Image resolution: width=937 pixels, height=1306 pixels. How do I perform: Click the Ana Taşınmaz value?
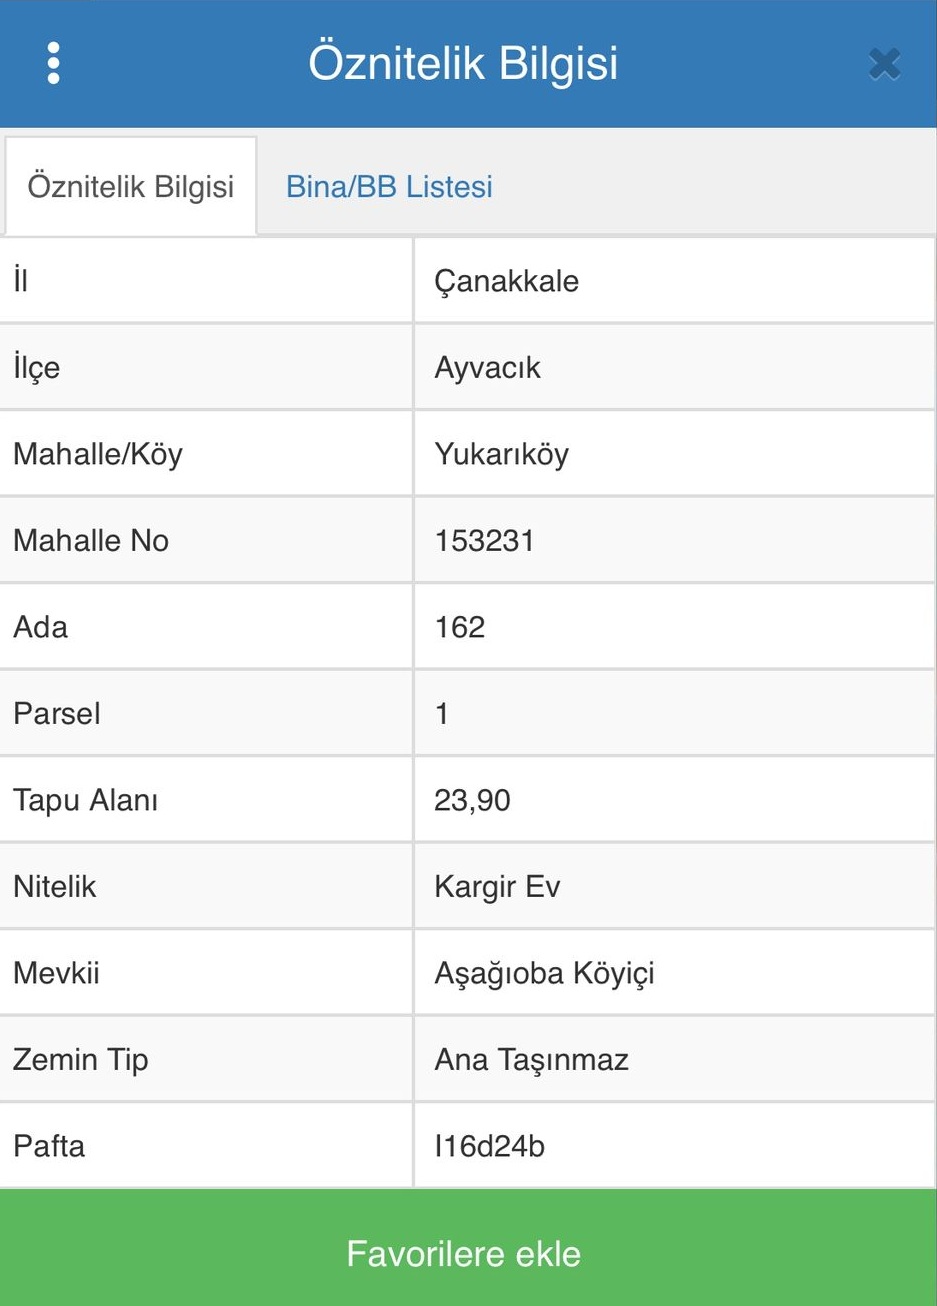click(531, 1060)
